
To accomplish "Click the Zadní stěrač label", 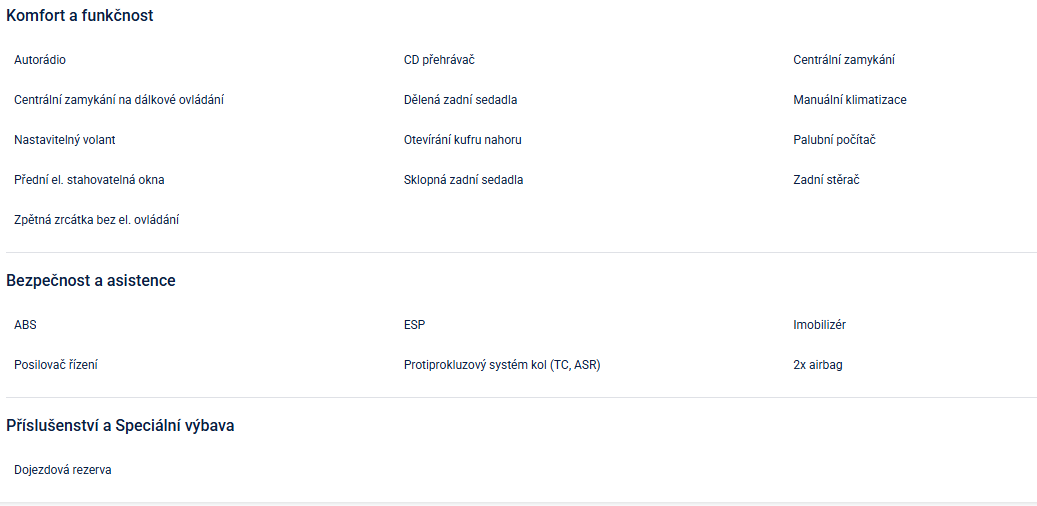I will pyautogui.click(x=826, y=180).
